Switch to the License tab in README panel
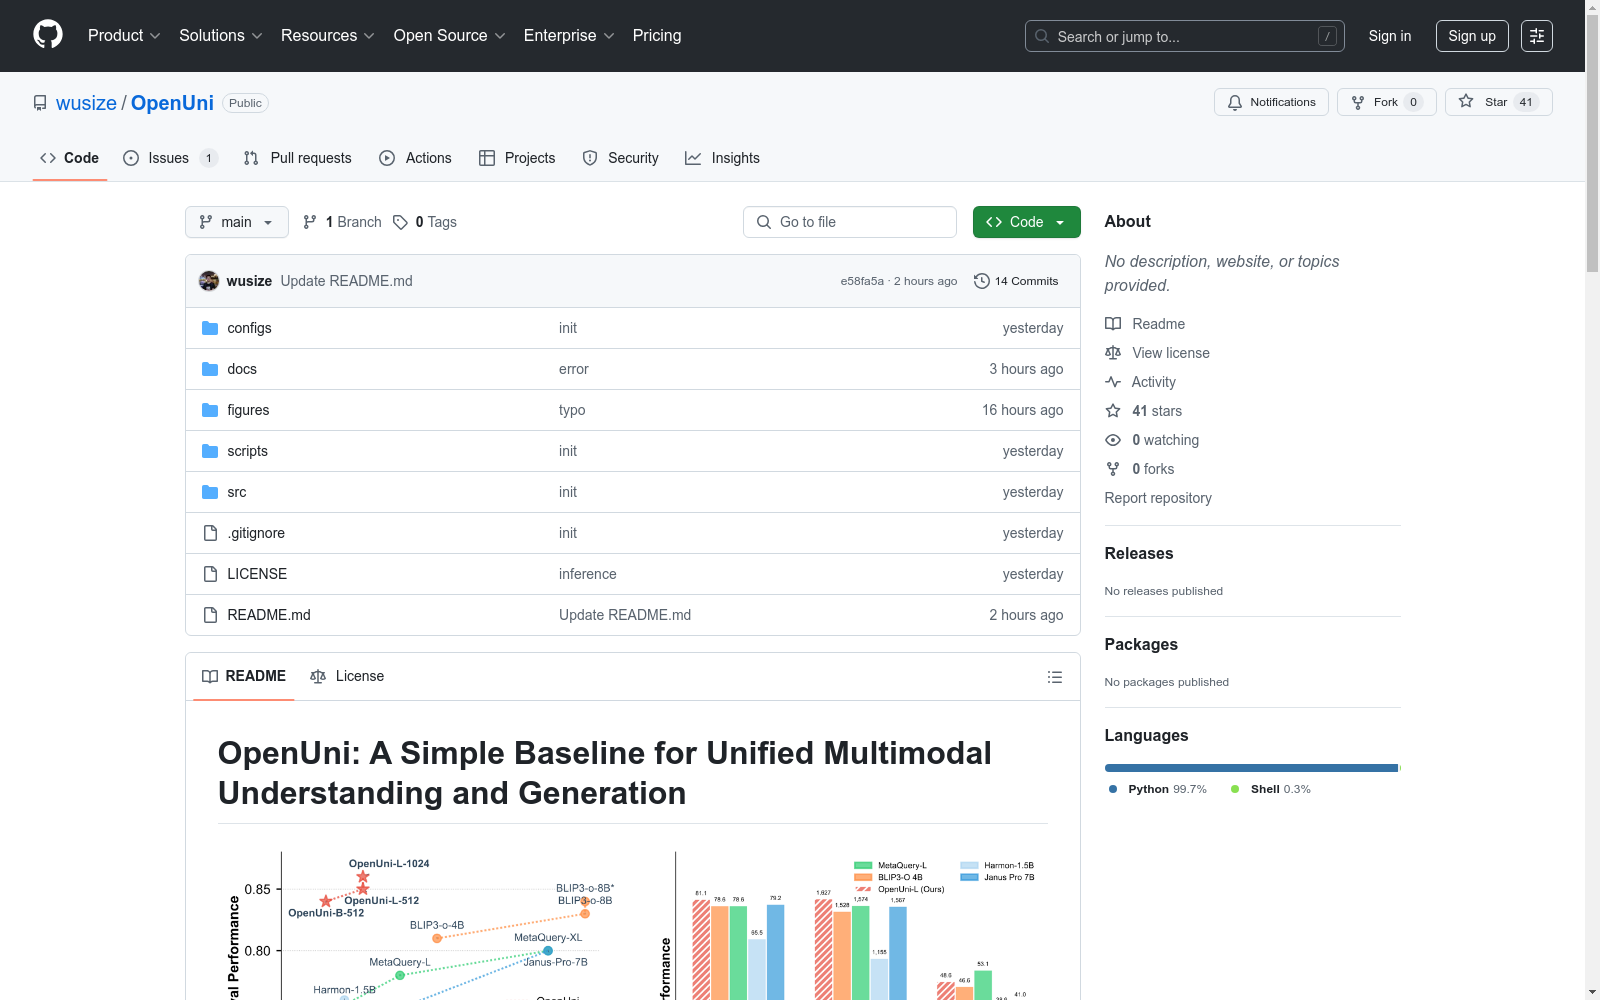The width and height of the screenshot is (1600, 1000). [x=347, y=677]
